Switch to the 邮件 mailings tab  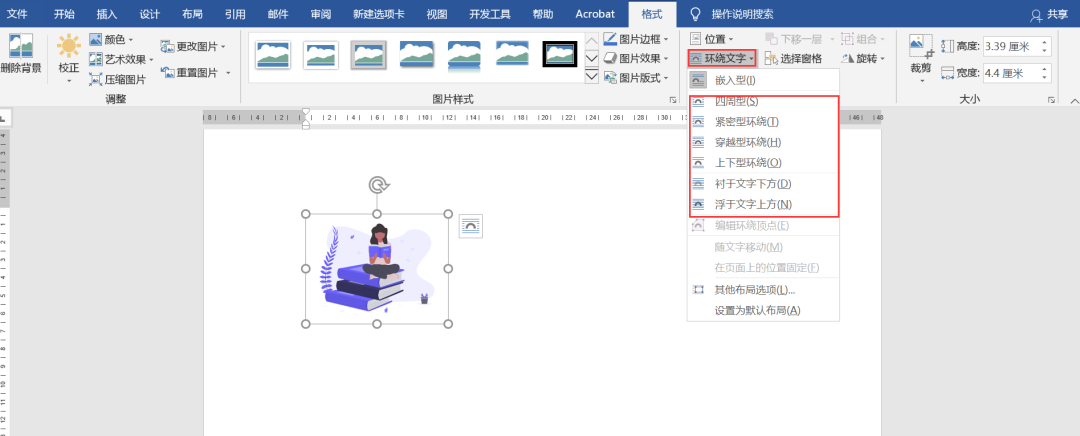click(278, 14)
